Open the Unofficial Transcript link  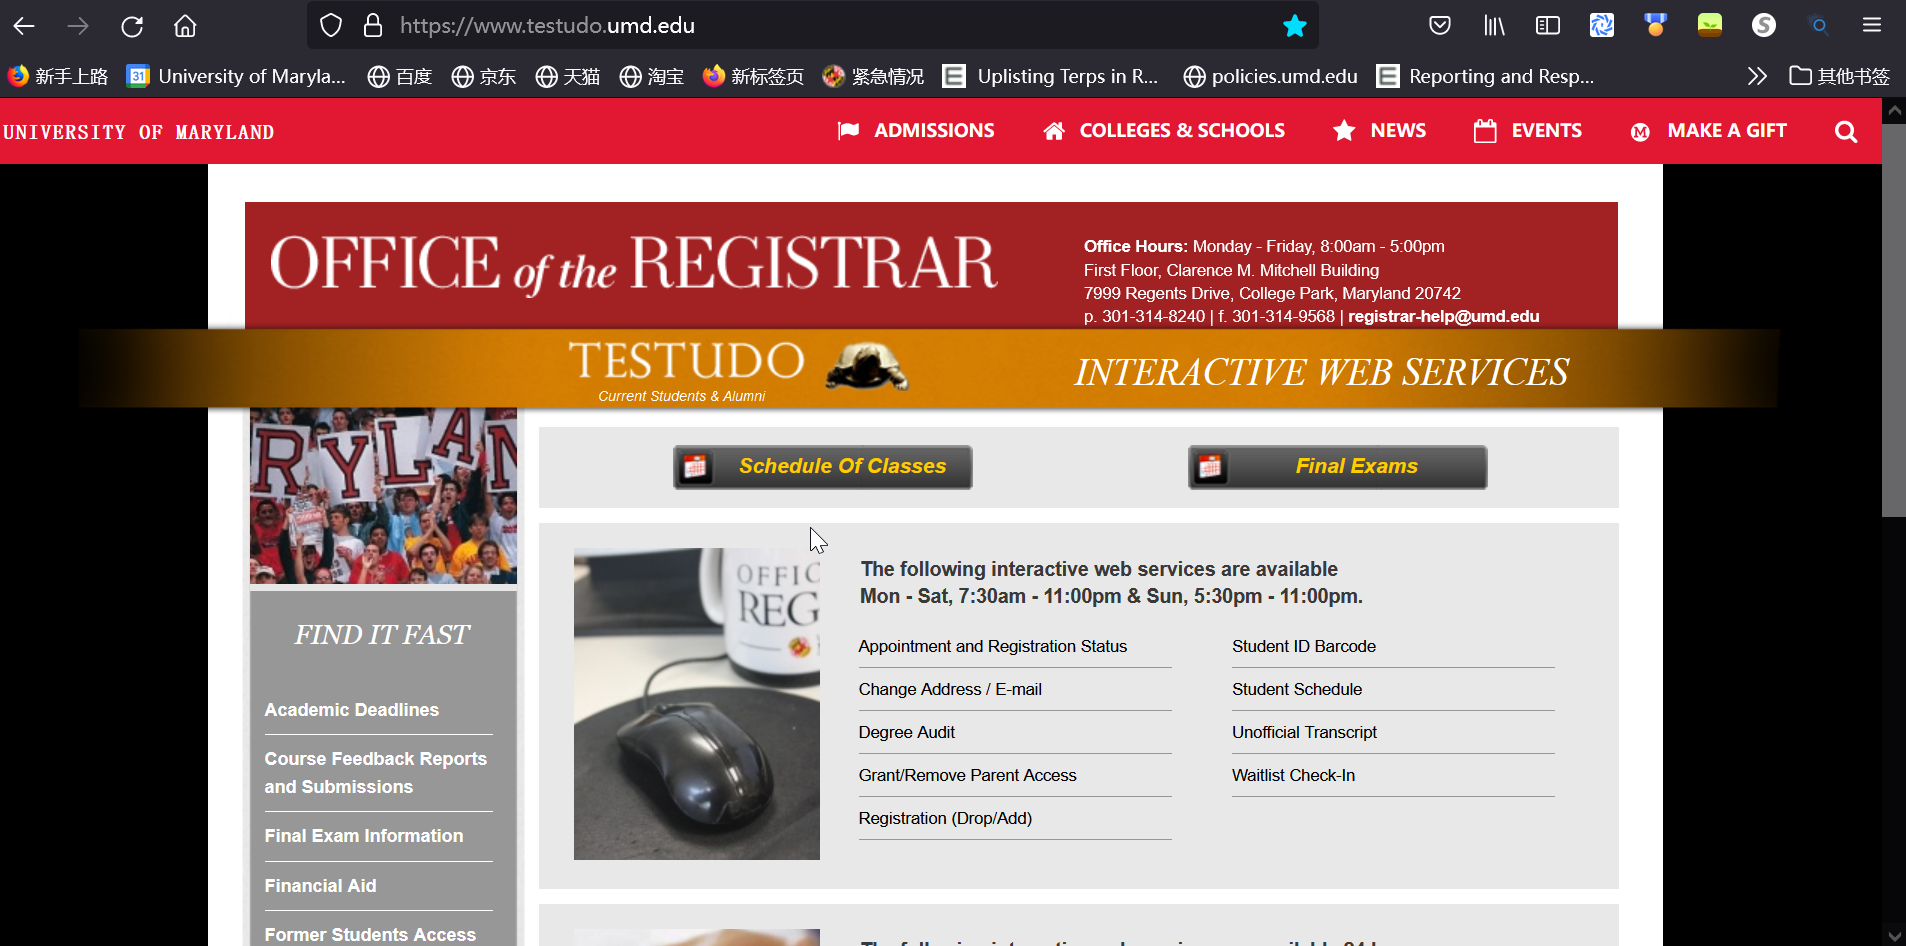pyautogui.click(x=1304, y=732)
